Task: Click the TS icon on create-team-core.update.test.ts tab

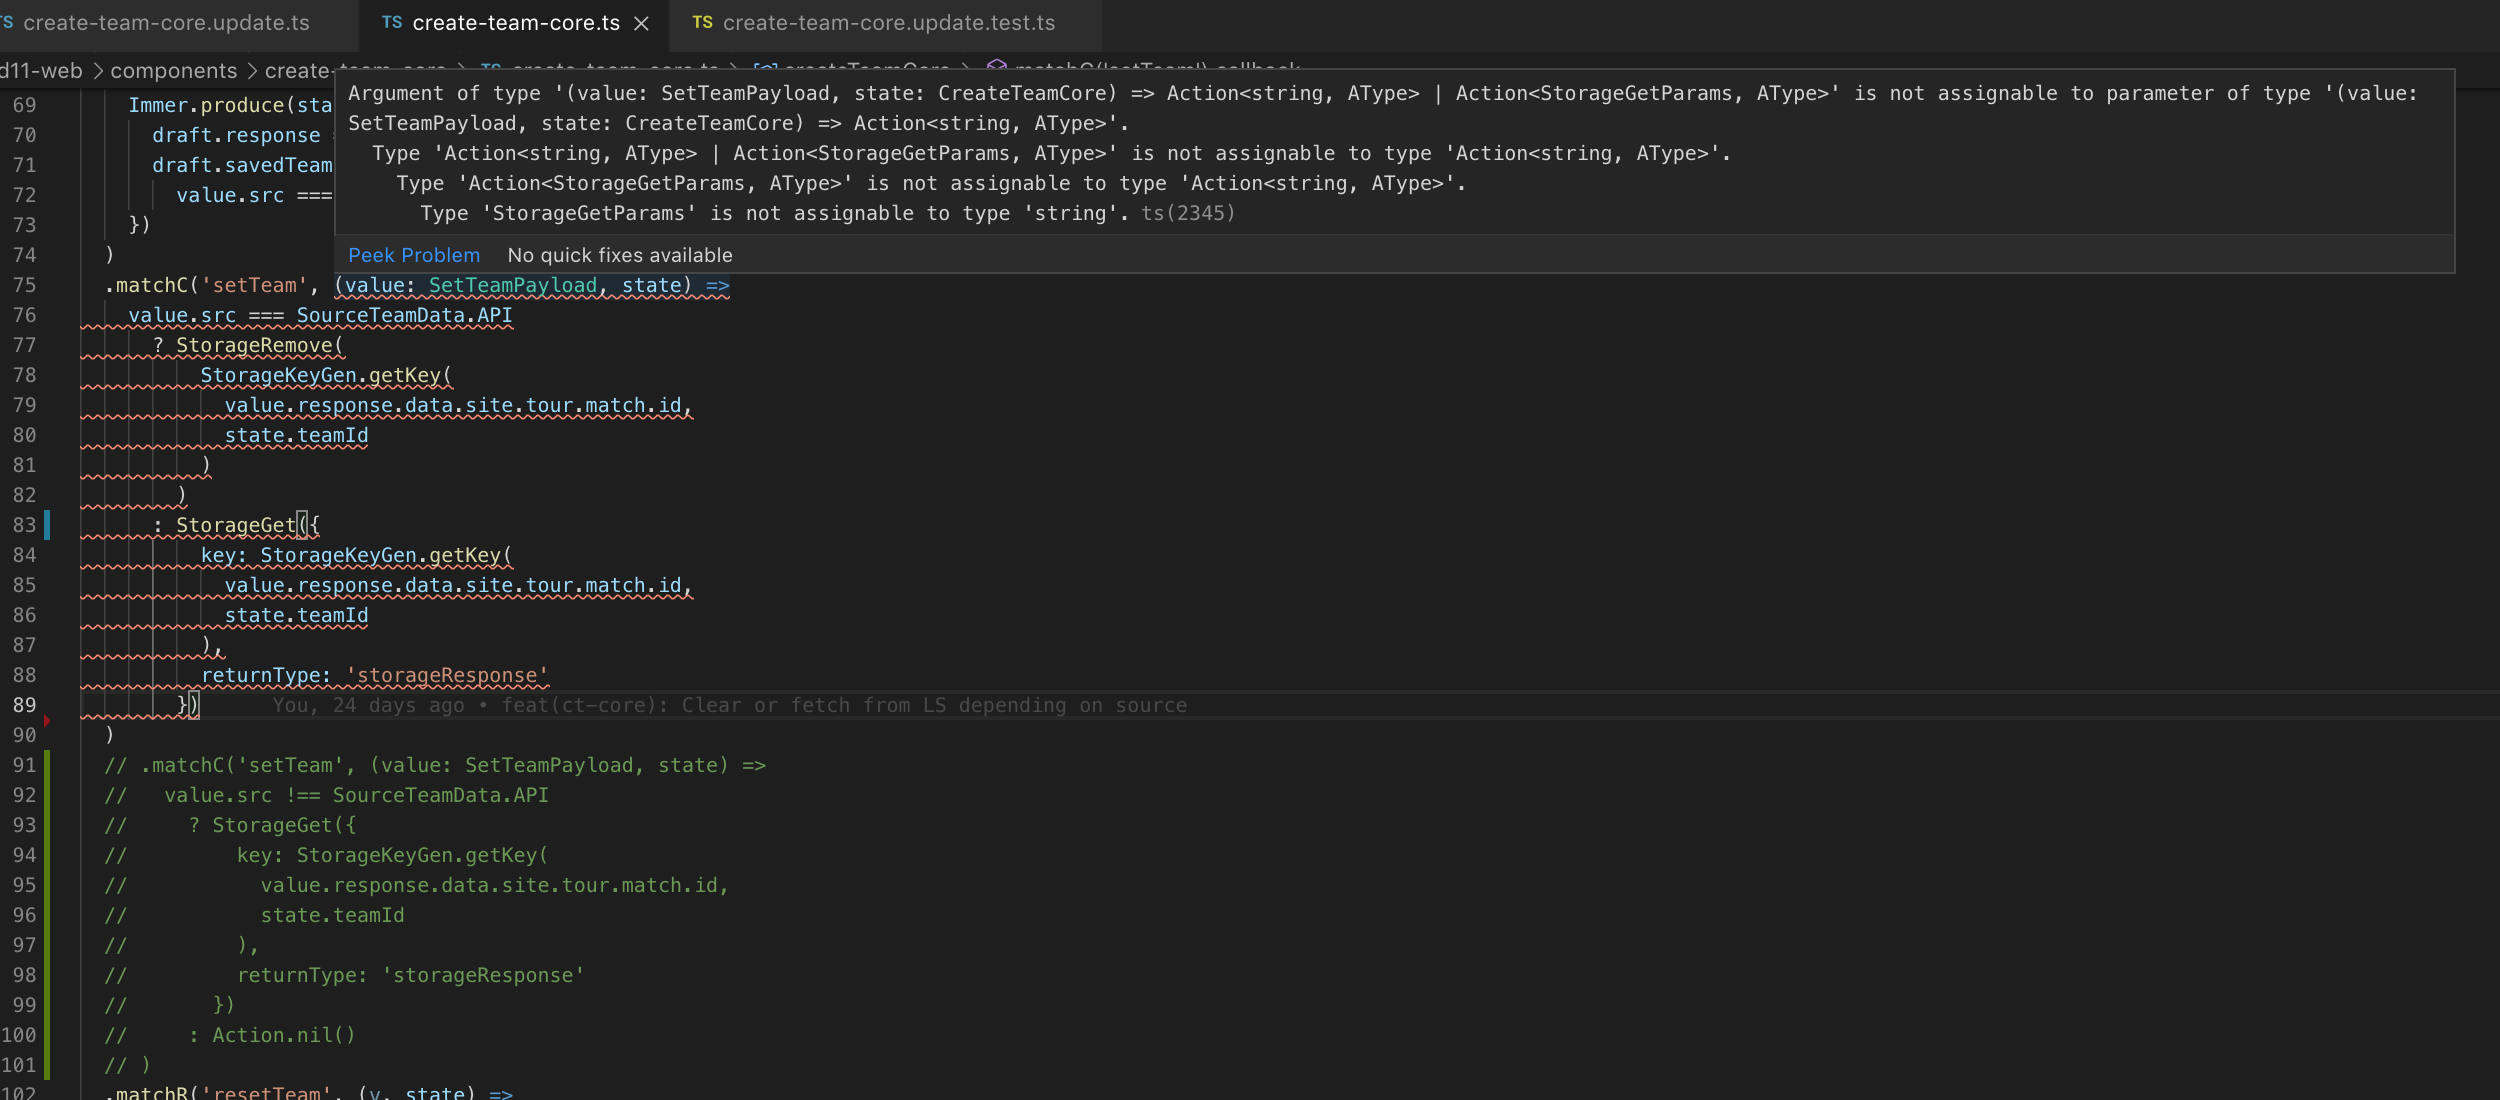Action: (x=703, y=22)
